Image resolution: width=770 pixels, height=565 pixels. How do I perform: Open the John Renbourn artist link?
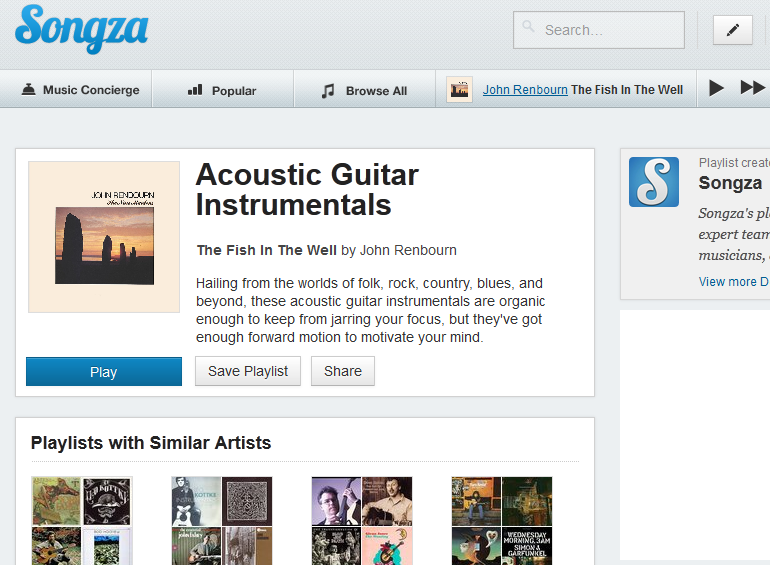[525, 90]
